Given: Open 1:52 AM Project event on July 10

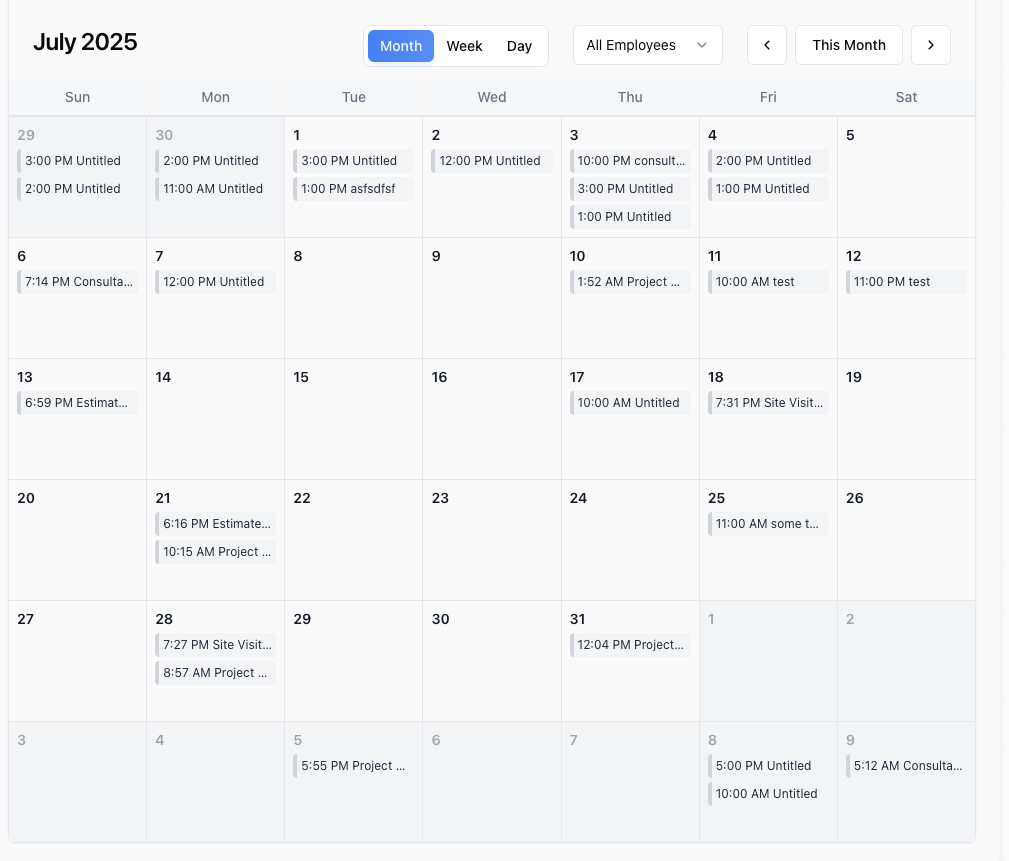Looking at the screenshot, I should tap(630, 282).
